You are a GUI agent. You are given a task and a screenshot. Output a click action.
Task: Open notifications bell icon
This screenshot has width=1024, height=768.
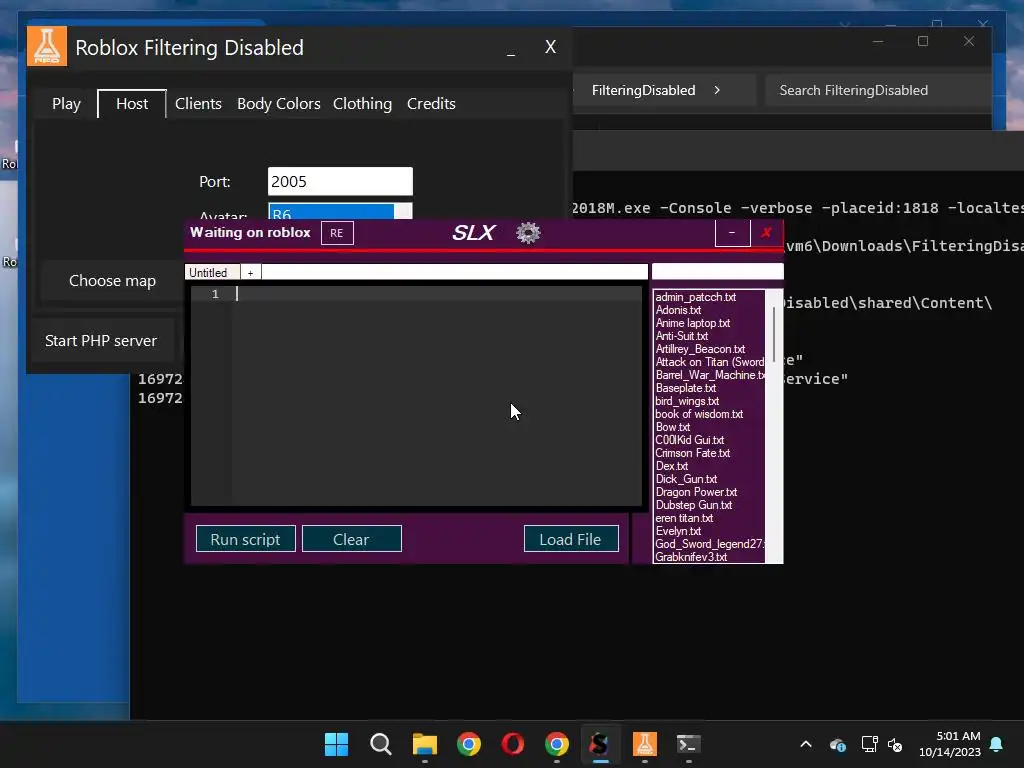pyautogui.click(x=997, y=744)
